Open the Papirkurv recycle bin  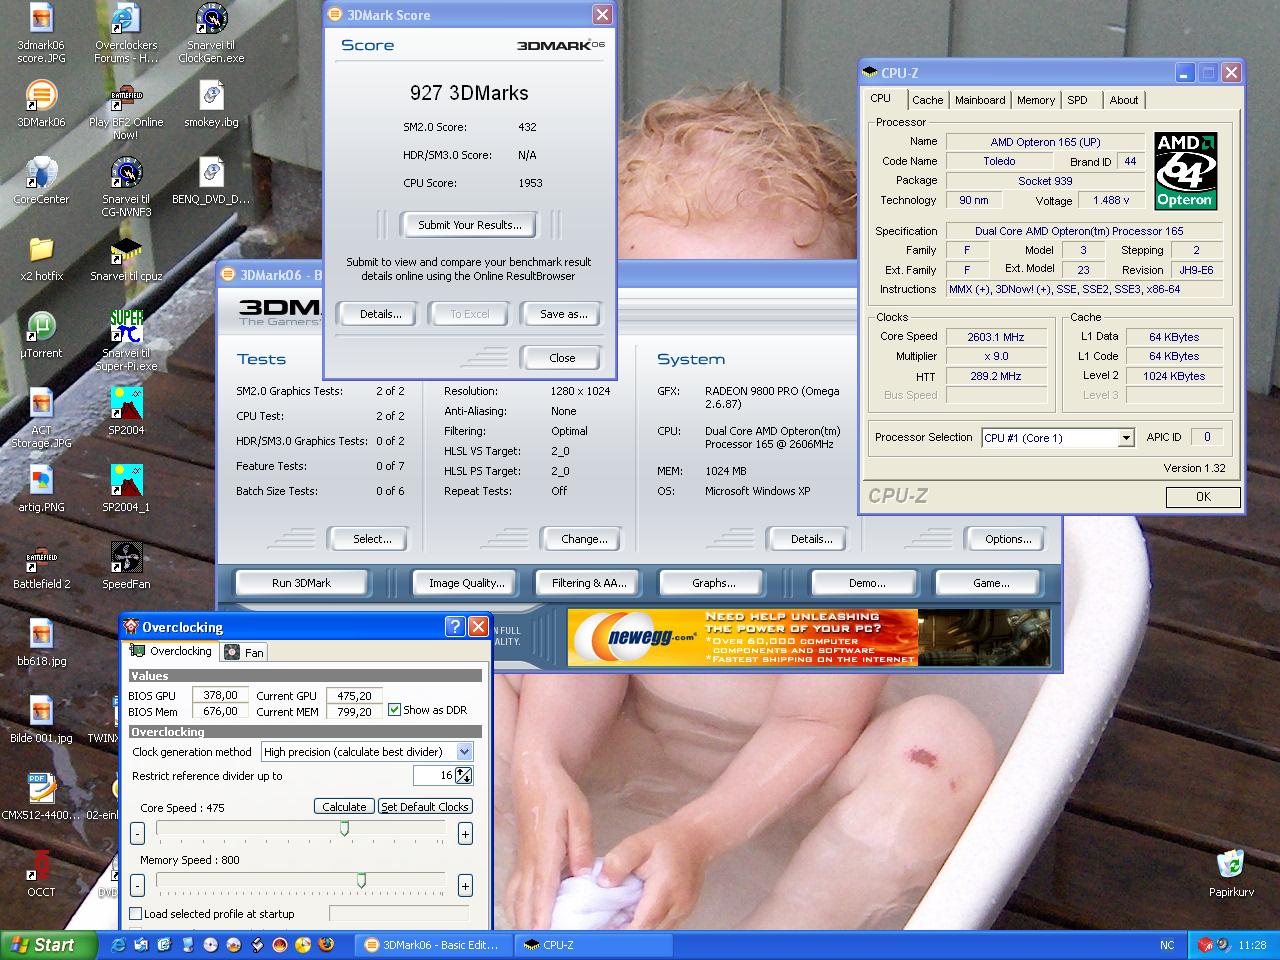1231,874
